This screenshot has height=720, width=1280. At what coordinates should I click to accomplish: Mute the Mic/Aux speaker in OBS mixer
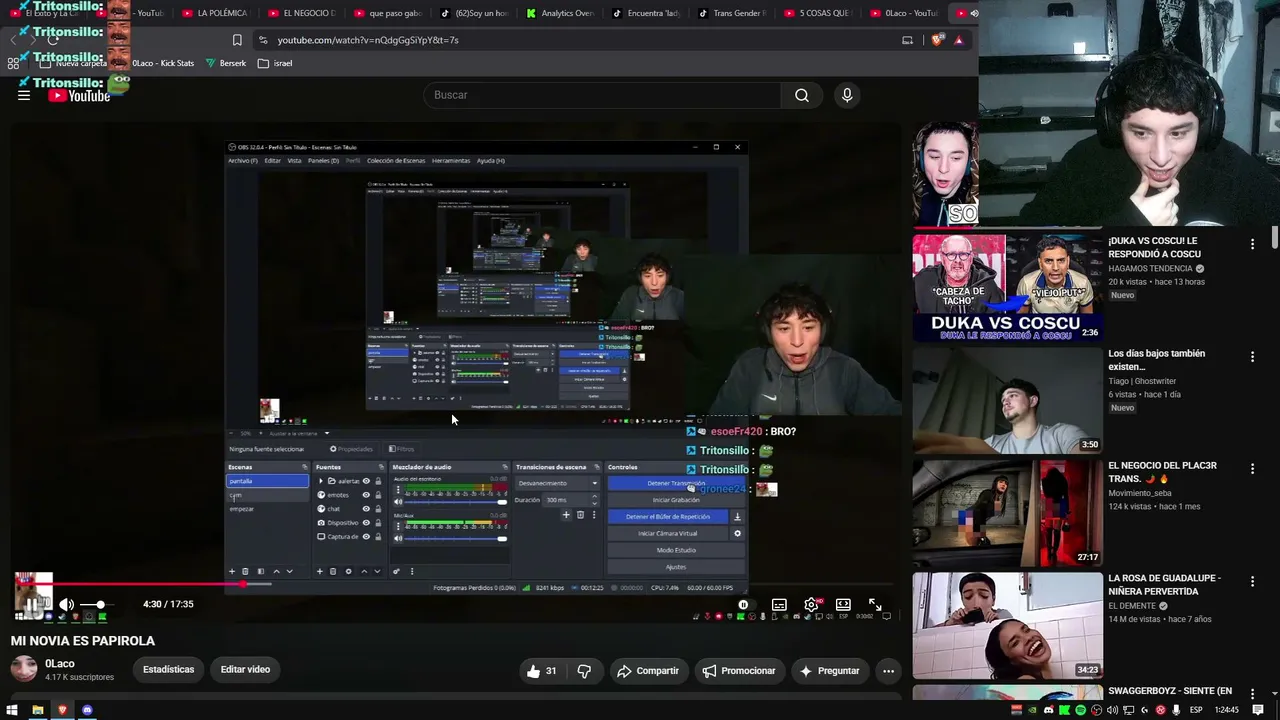coord(398,539)
